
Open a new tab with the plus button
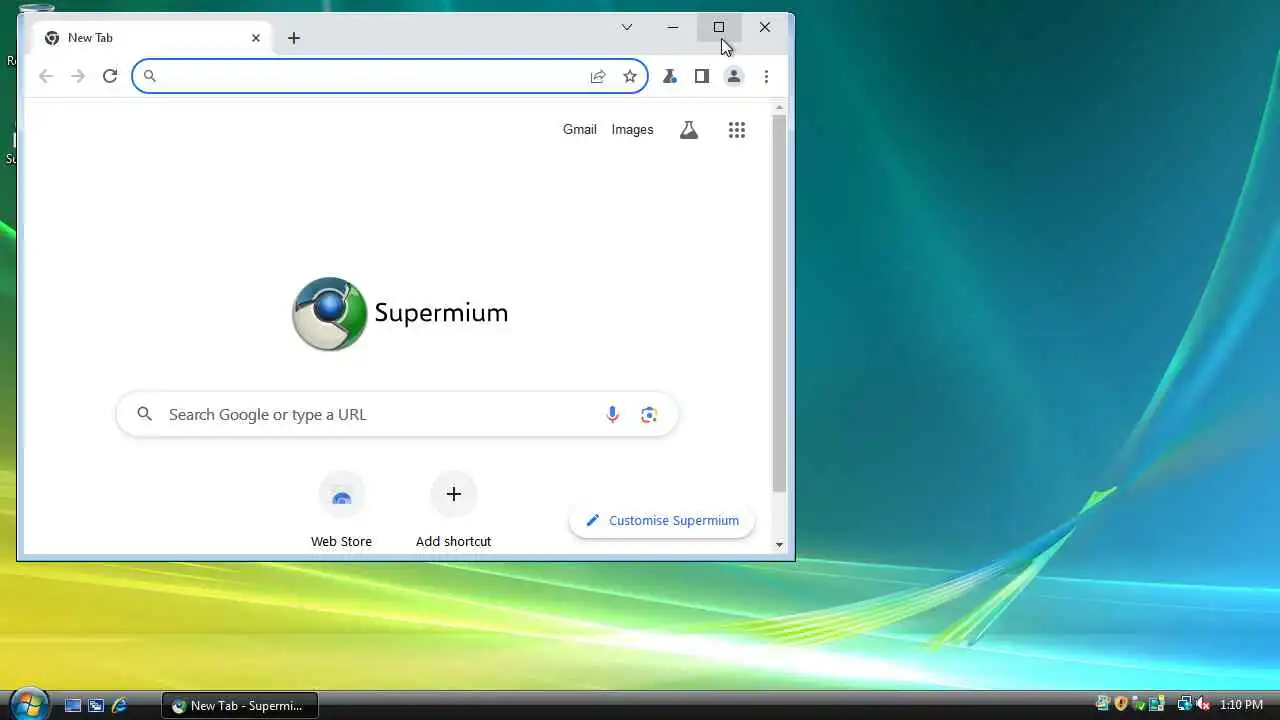point(294,38)
